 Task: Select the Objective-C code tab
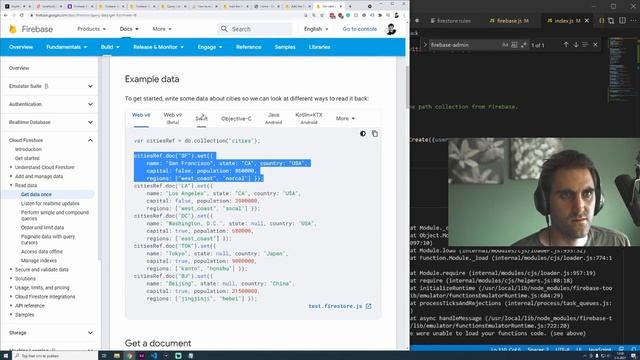point(236,118)
